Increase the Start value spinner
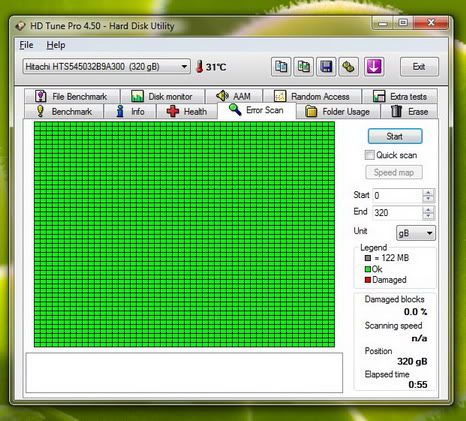The image size is (466, 421). 428,192
